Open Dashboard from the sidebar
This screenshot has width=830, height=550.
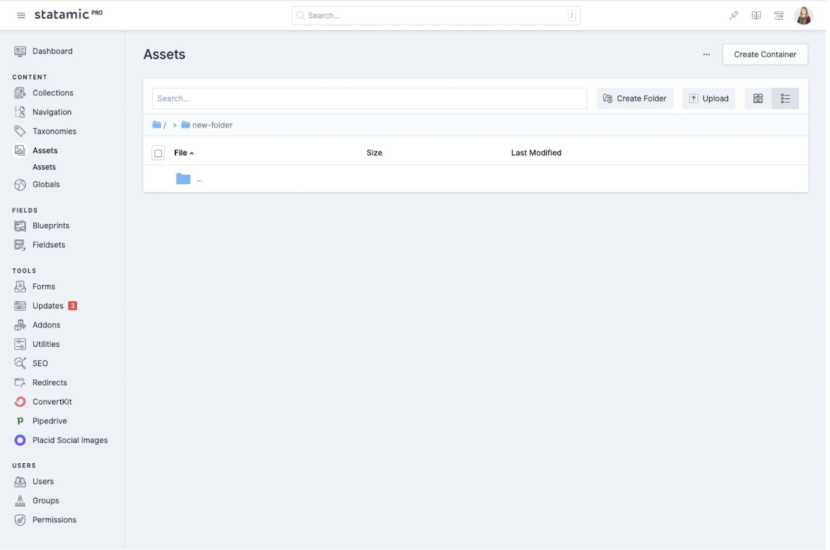pyautogui.click(x=52, y=51)
